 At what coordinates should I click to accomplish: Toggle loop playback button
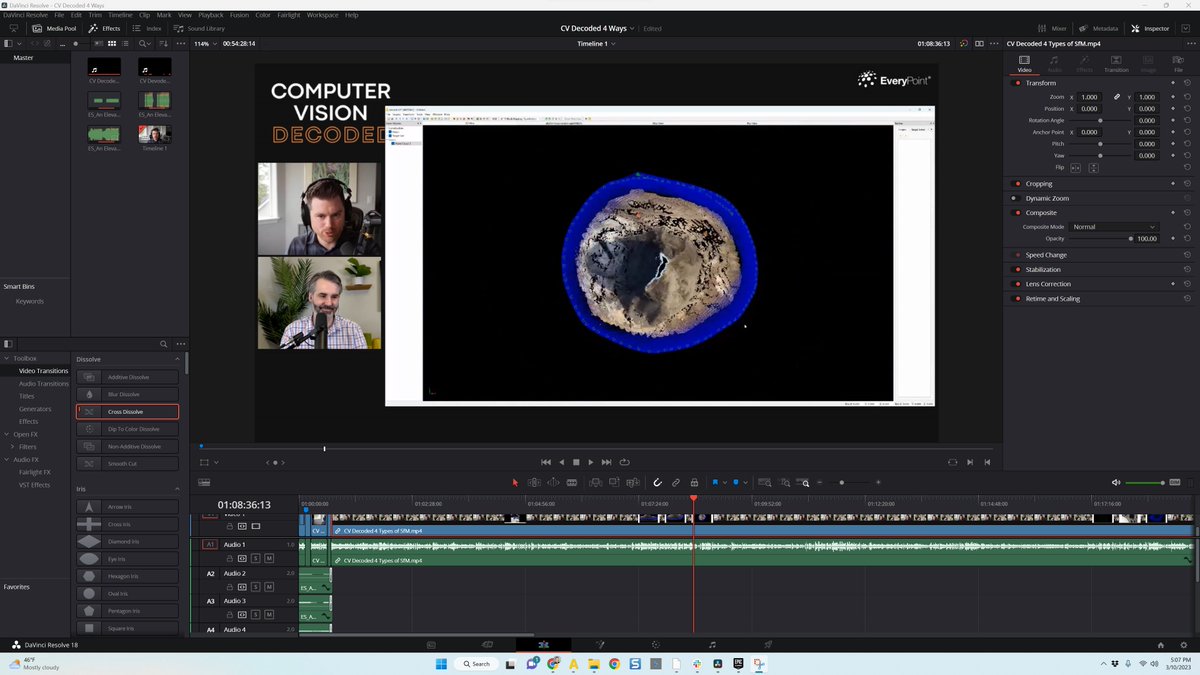(x=624, y=462)
